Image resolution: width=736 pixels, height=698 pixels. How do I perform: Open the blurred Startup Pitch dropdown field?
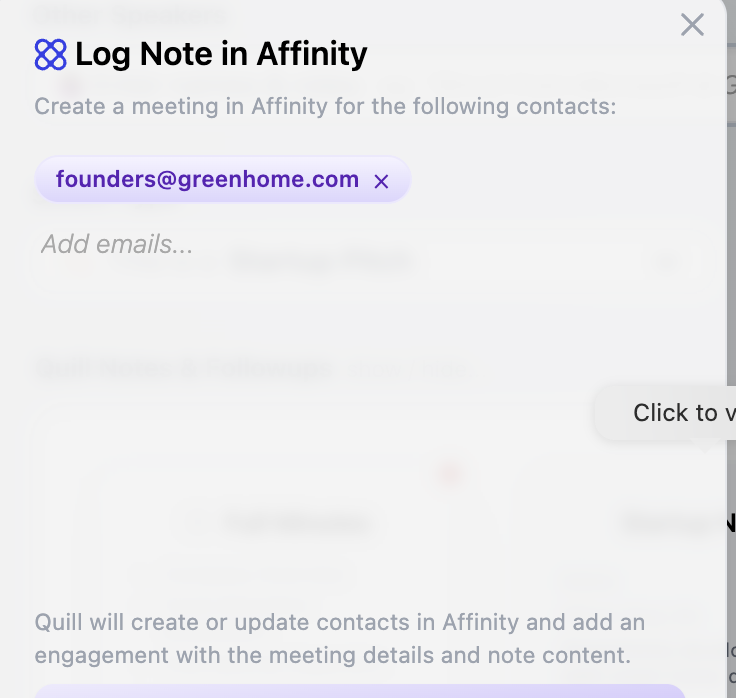click(x=320, y=262)
